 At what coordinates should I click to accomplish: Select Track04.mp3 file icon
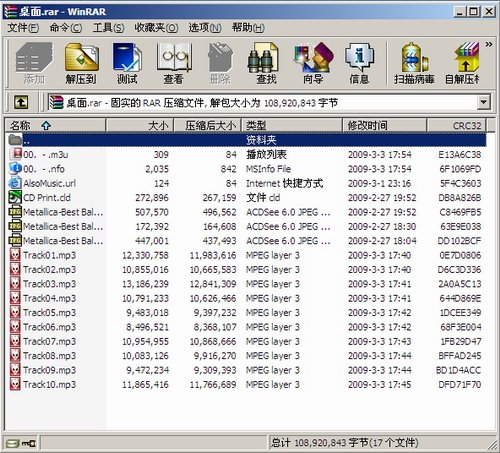(15, 298)
